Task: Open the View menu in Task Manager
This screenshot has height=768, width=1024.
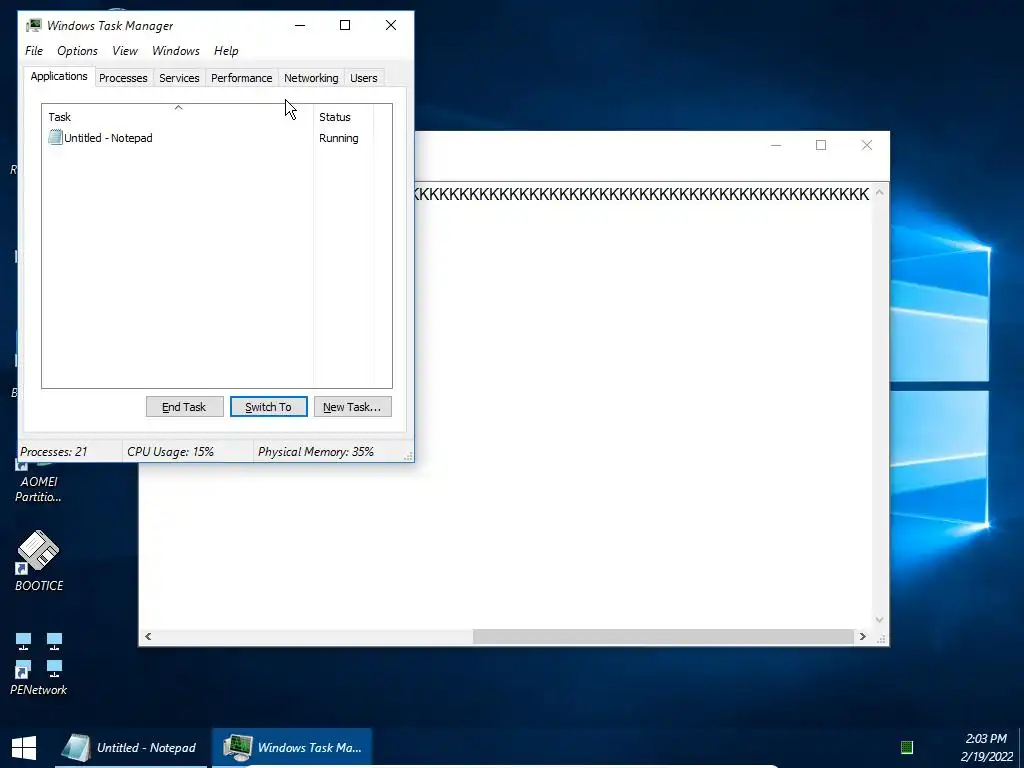Action: 125,51
